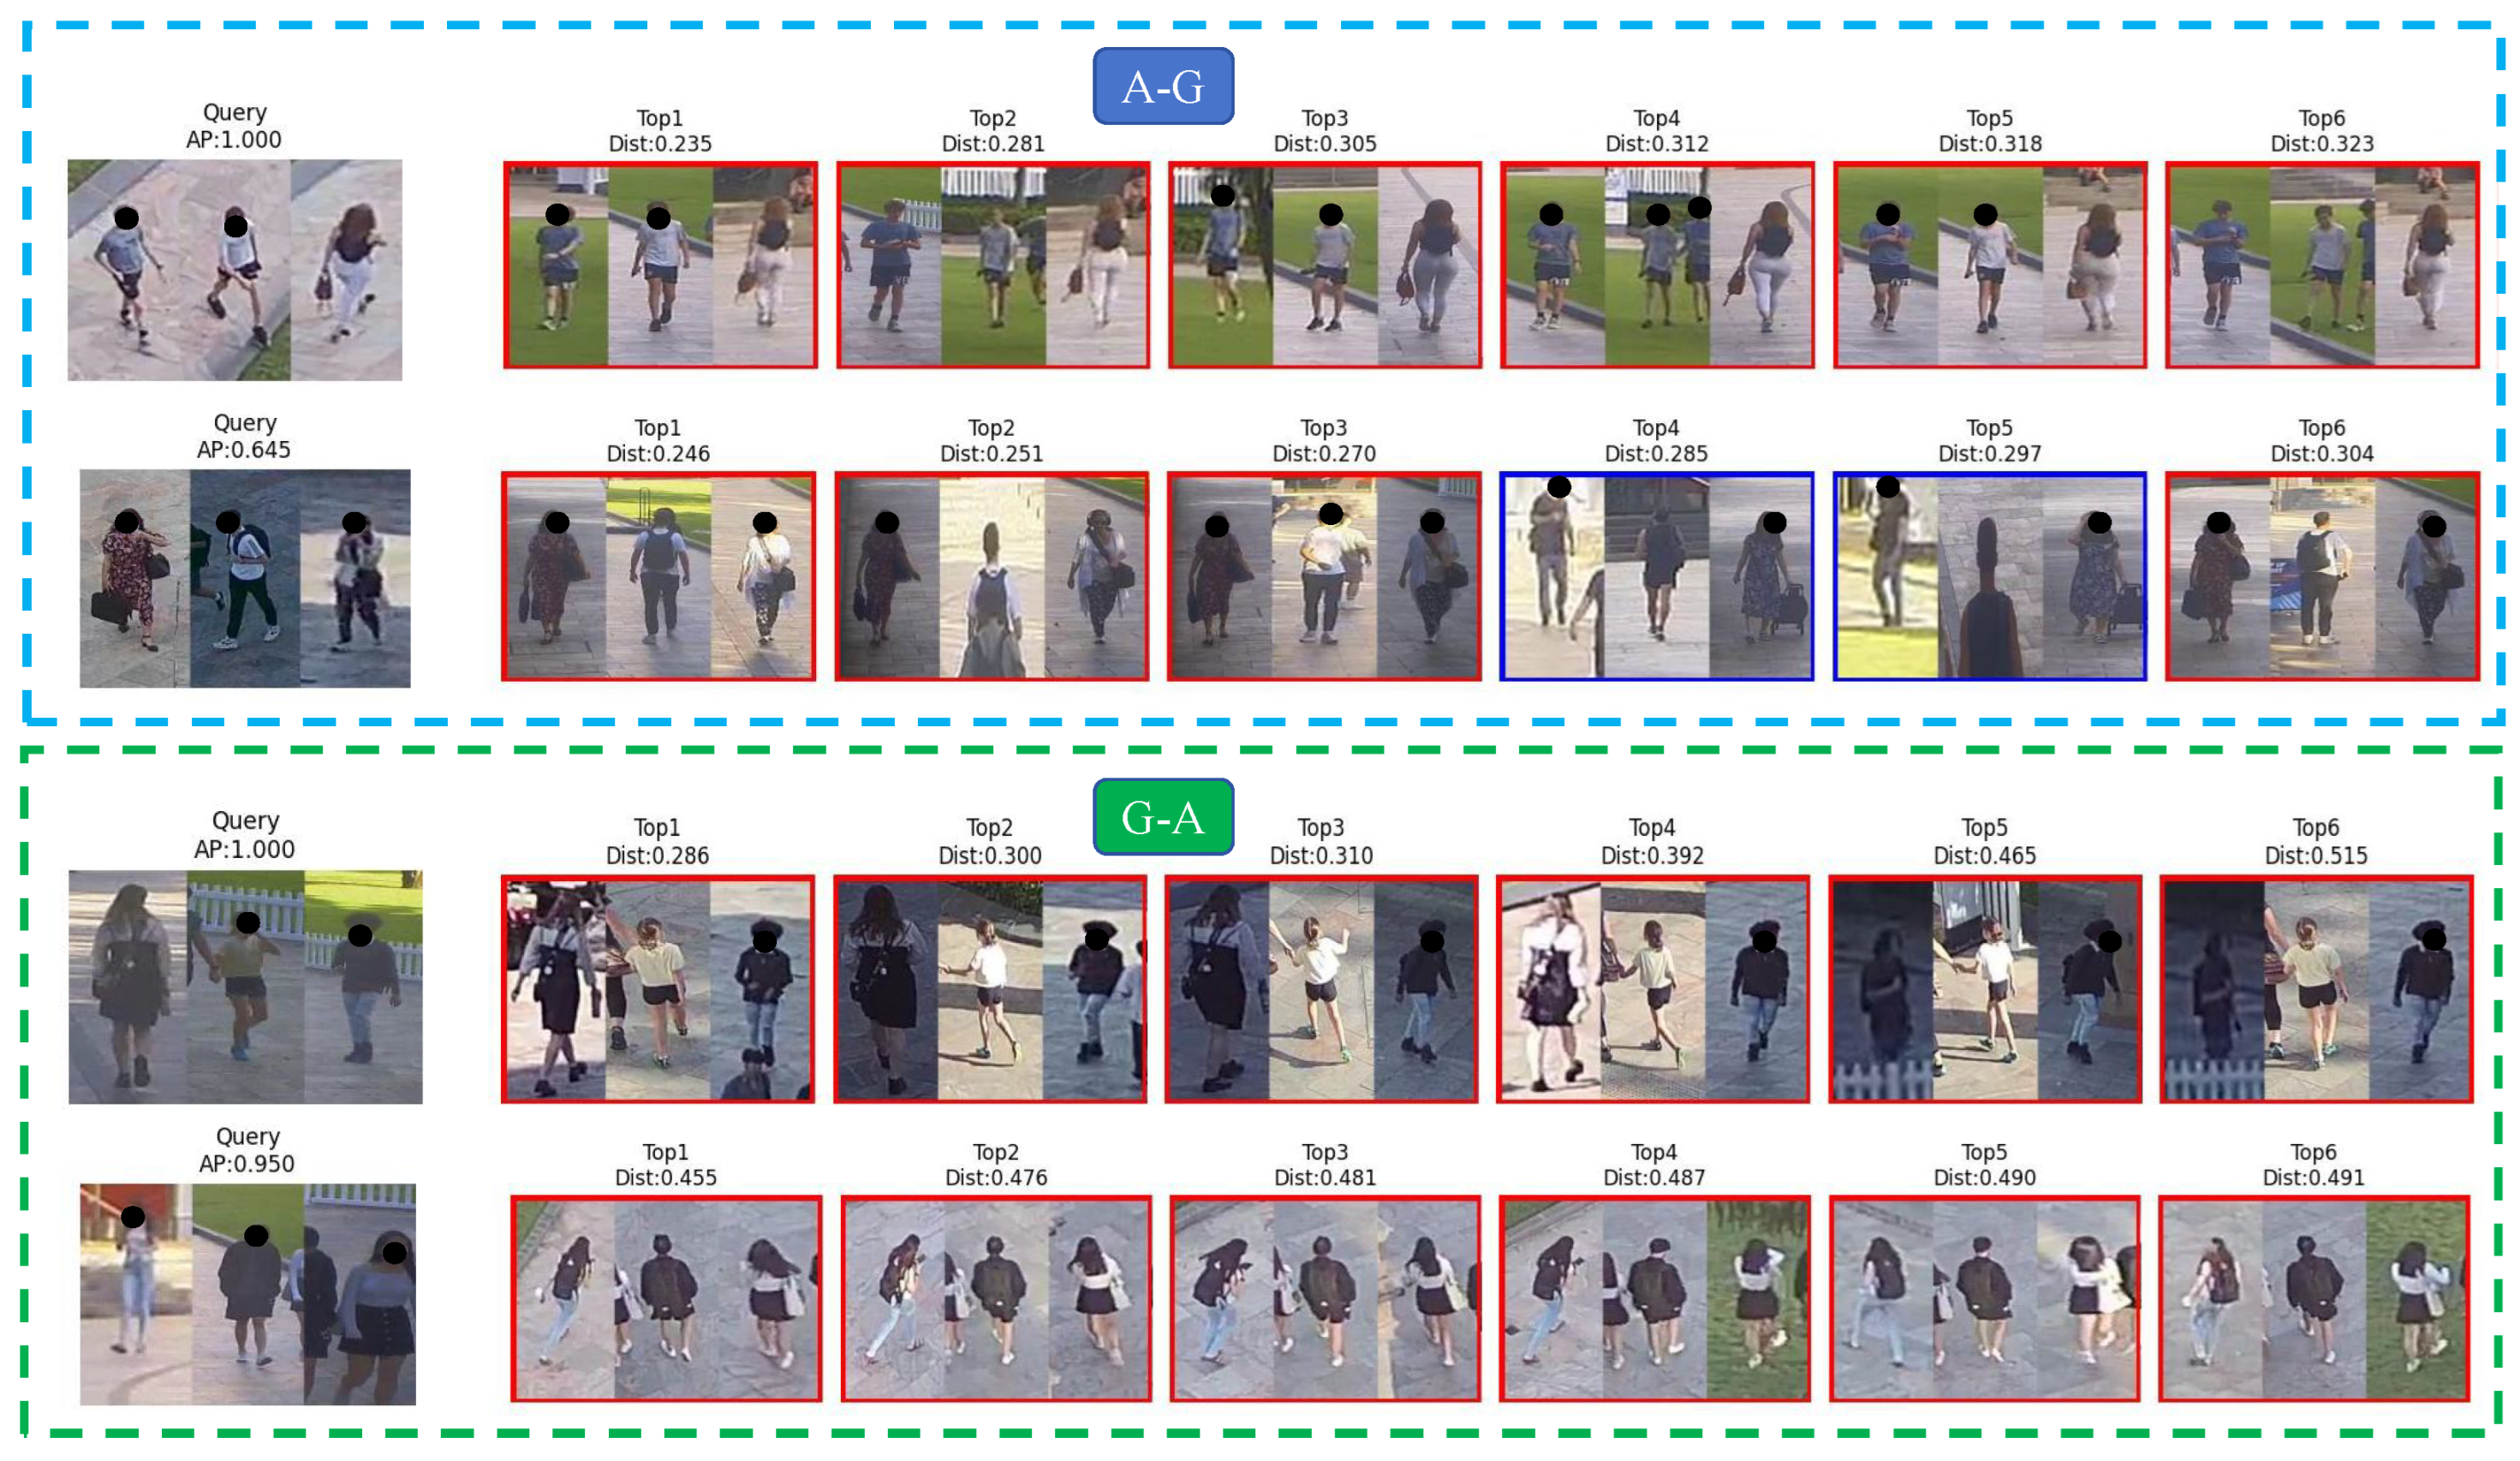Open Top3 result with Dist:0.270

click(1323, 577)
